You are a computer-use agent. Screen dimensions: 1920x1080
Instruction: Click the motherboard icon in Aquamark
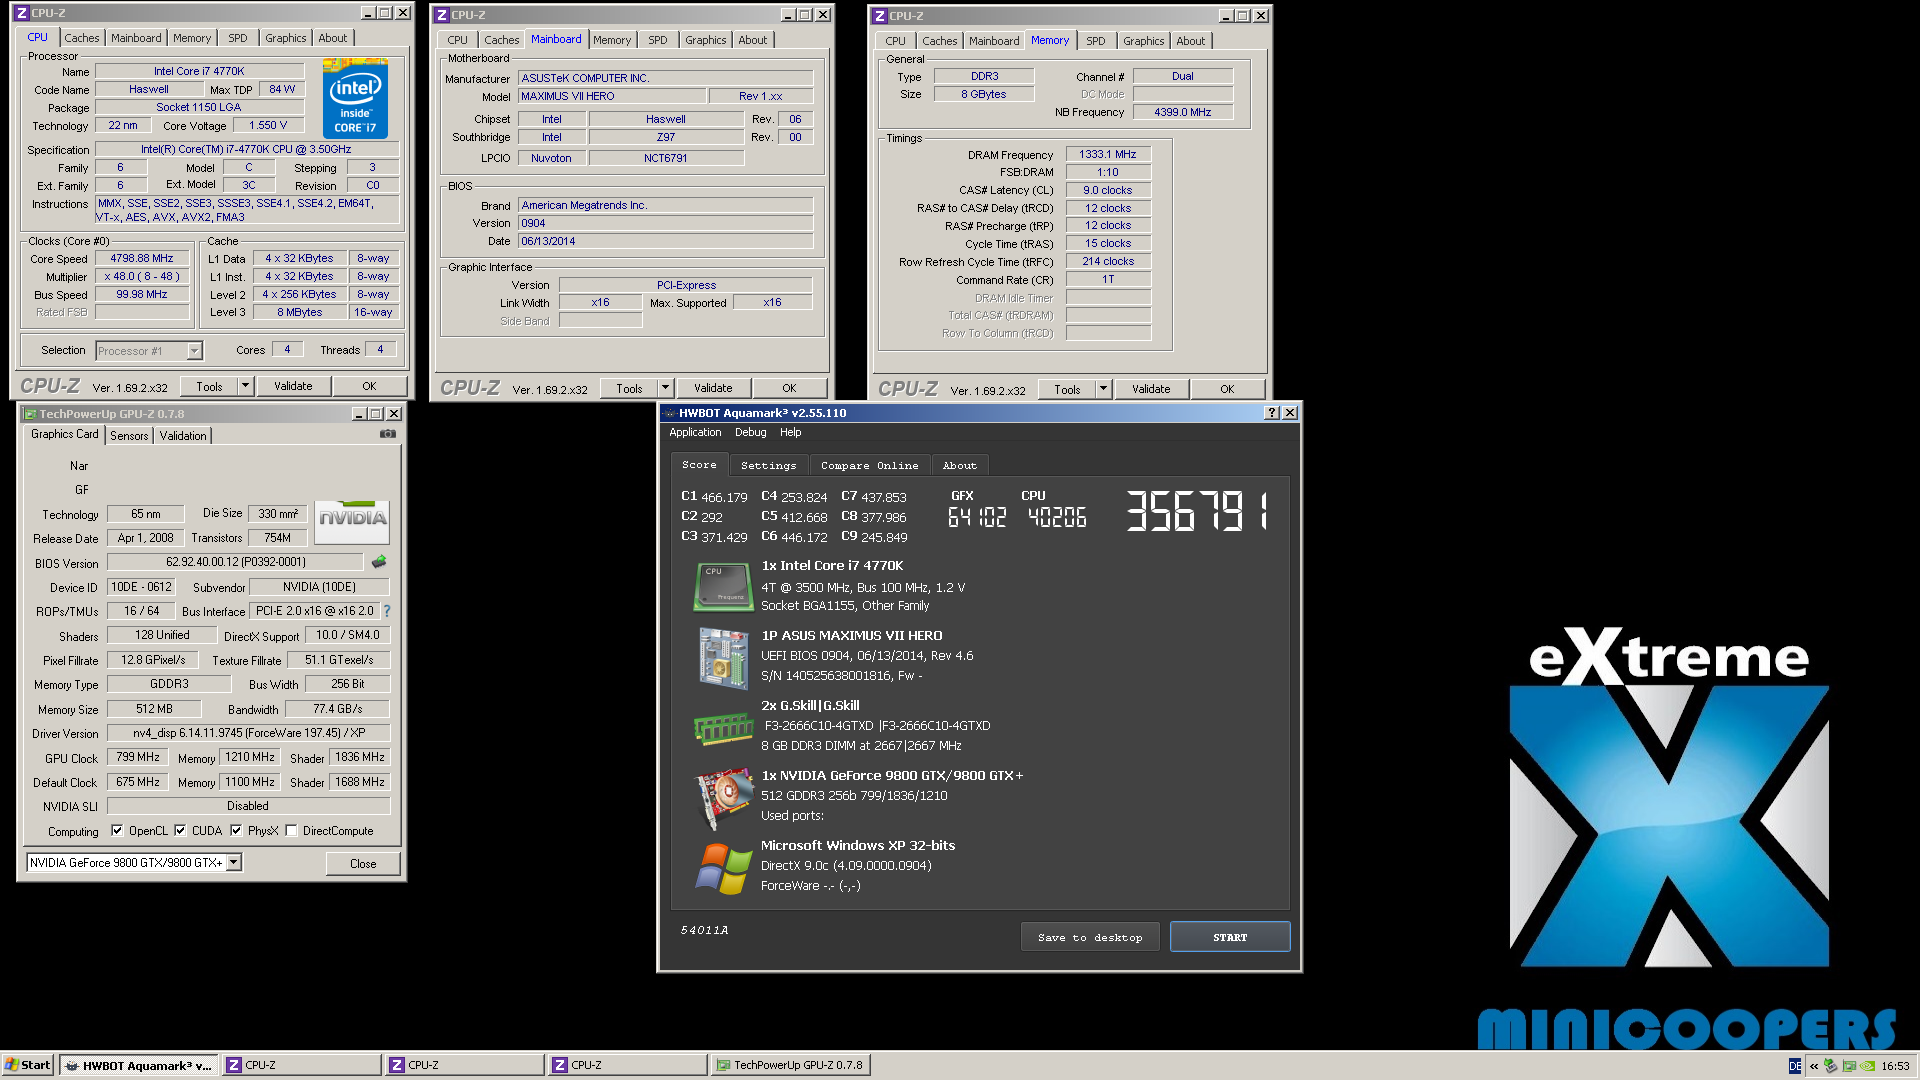[x=723, y=658]
